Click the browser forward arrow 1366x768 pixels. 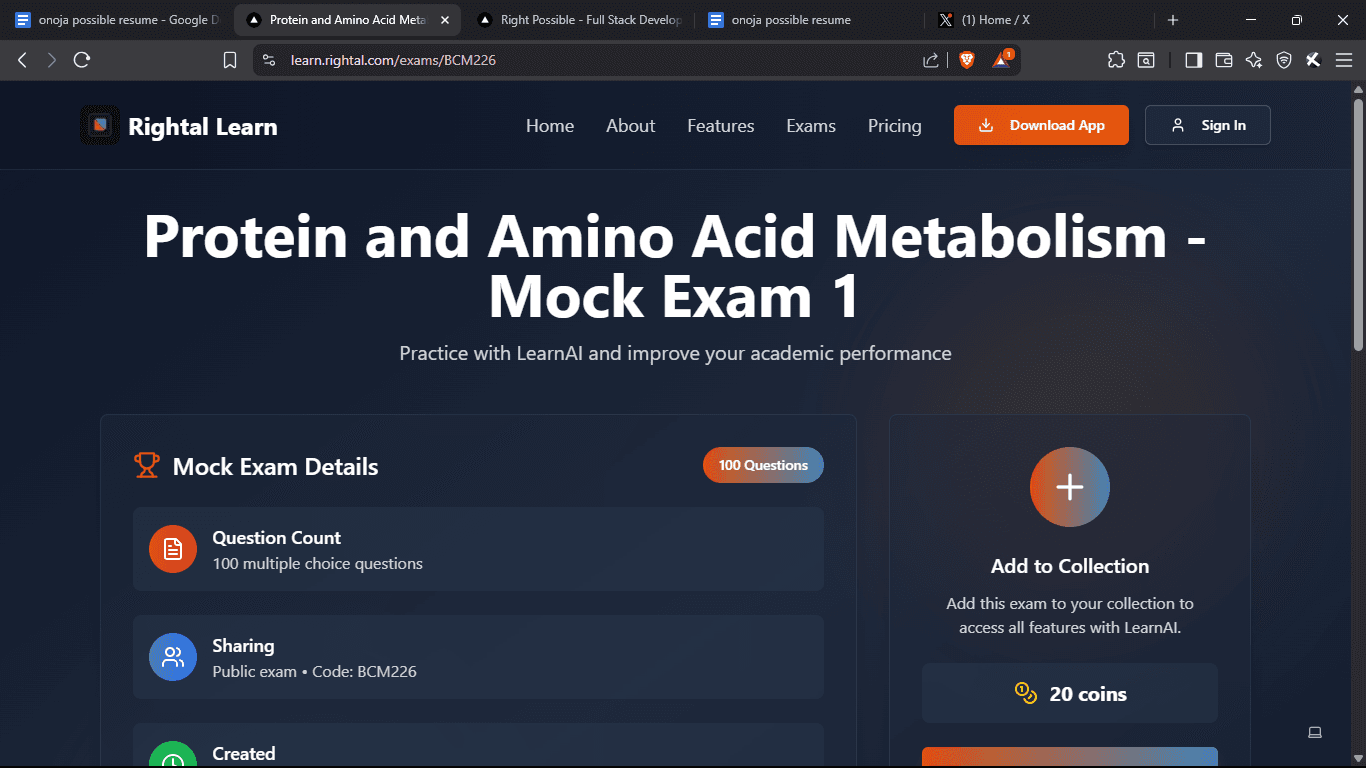(52, 60)
